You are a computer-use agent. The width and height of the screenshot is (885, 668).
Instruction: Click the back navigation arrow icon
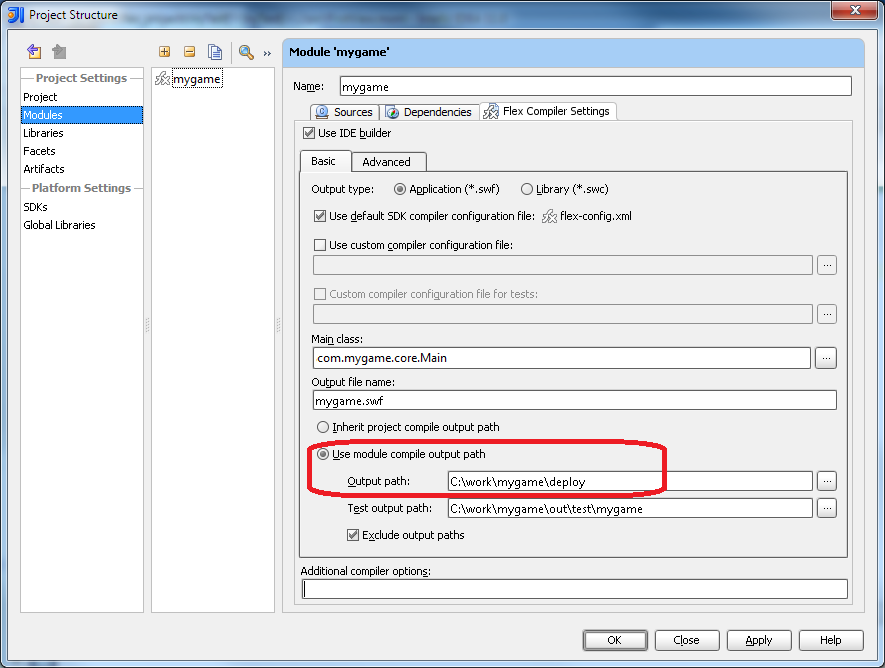click(35, 52)
